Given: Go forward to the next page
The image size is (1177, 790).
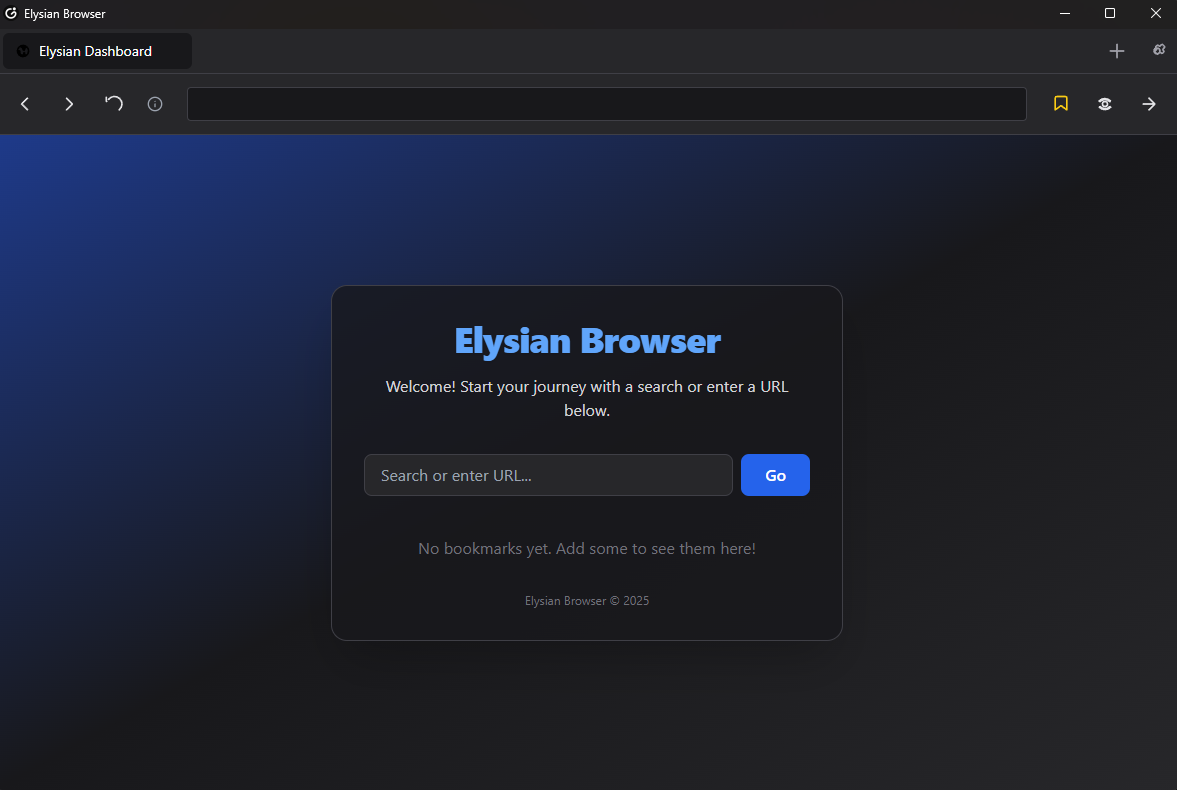Looking at the screenshot, I should [x=69, y=104].
